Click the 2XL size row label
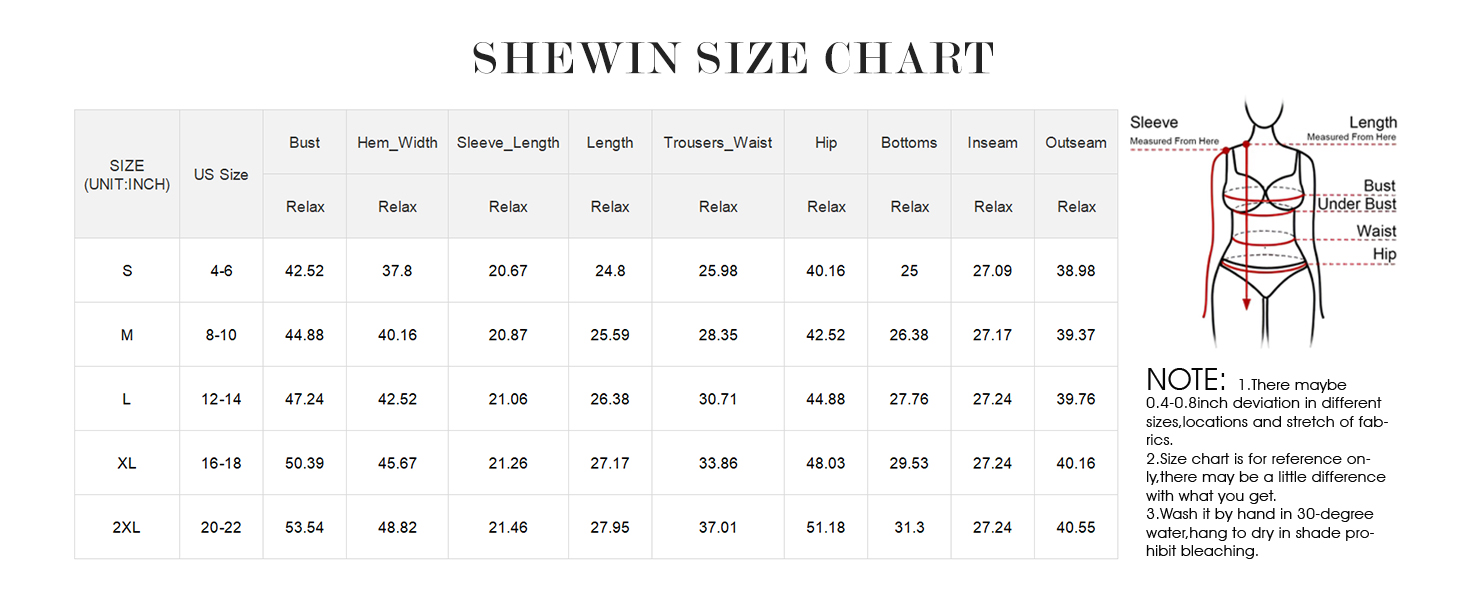The height and width of the screenshot is (600, 1464). pyautogui.click(x=127, y=527)
